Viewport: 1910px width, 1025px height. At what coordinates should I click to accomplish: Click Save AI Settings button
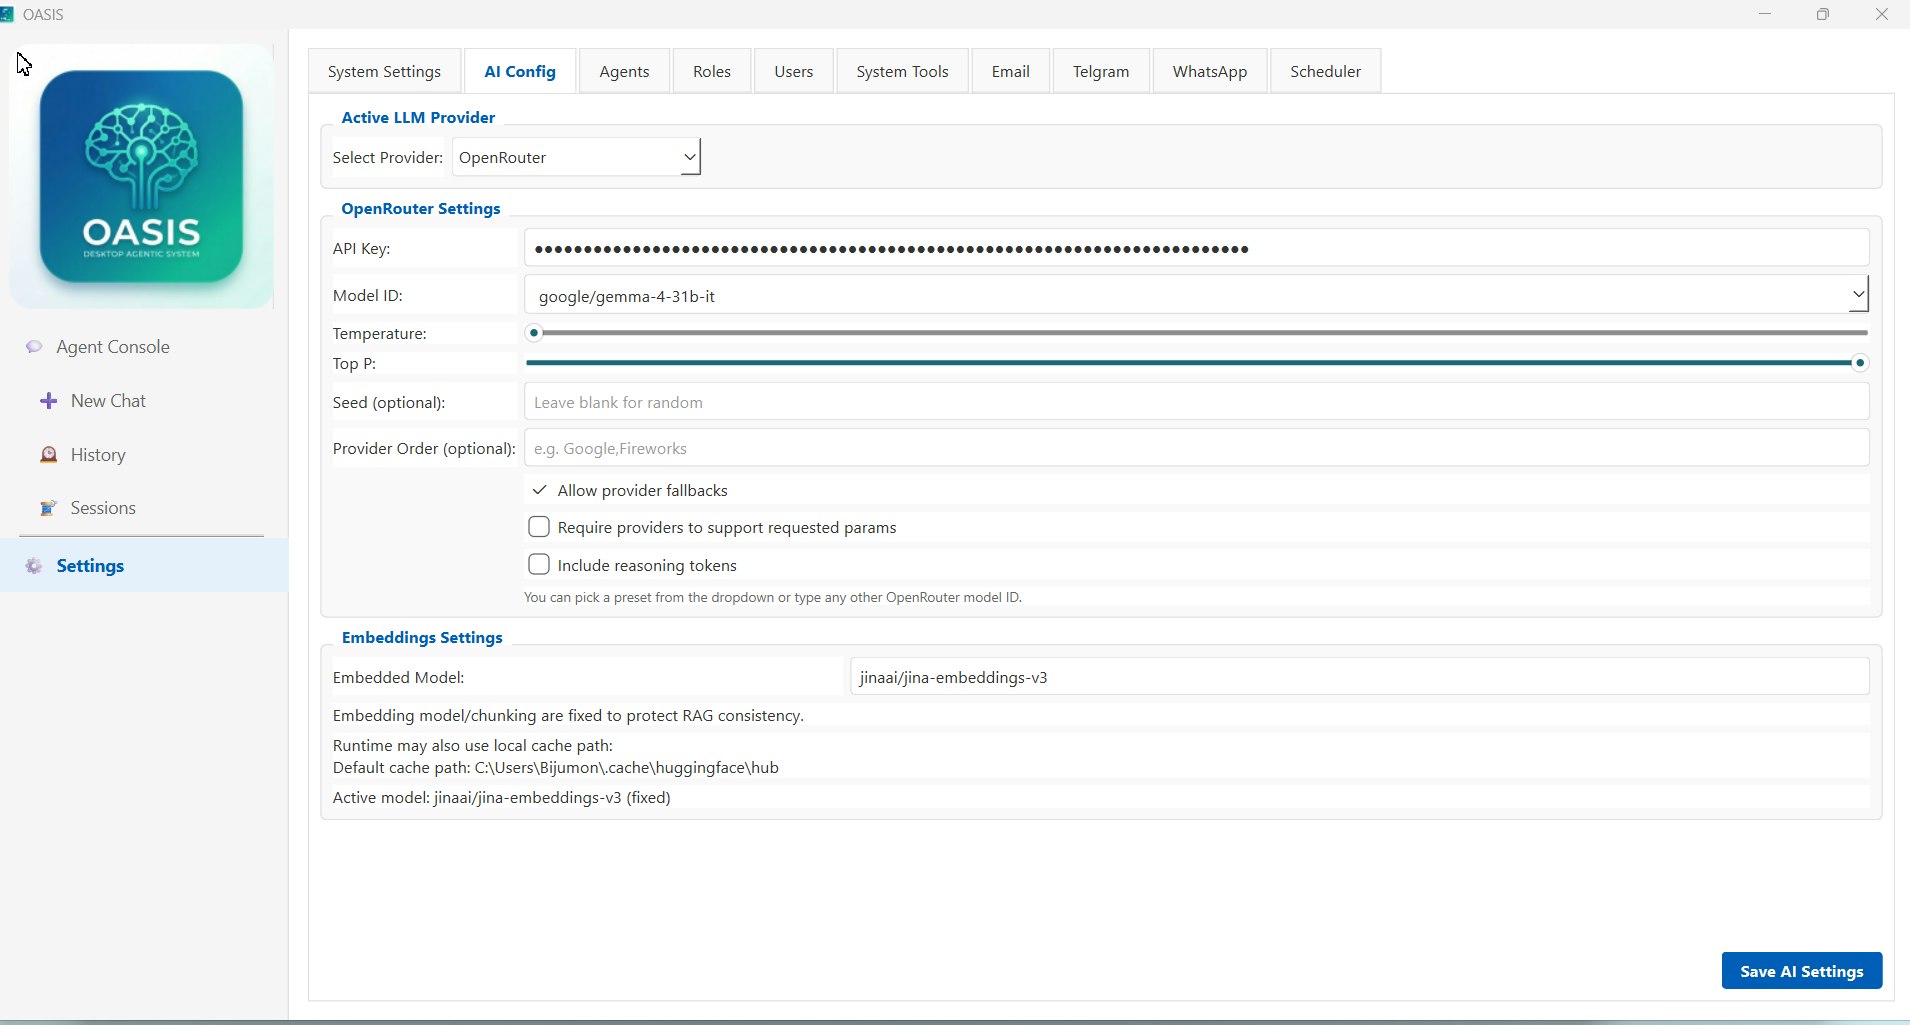(x=1801, y=971)
